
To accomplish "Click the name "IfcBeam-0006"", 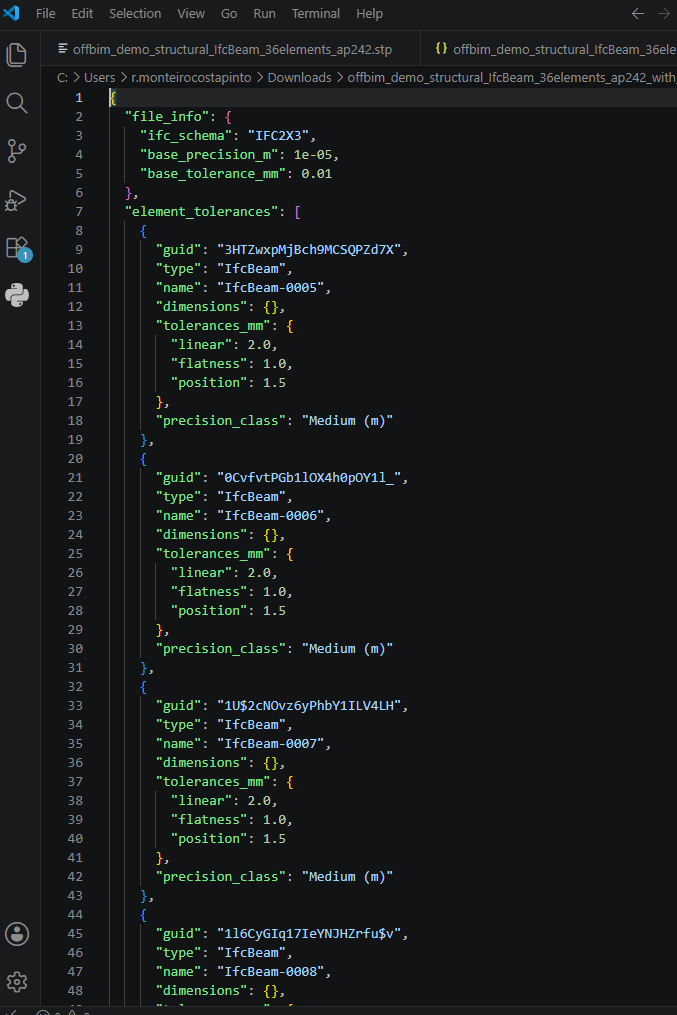I will point(271,515).
